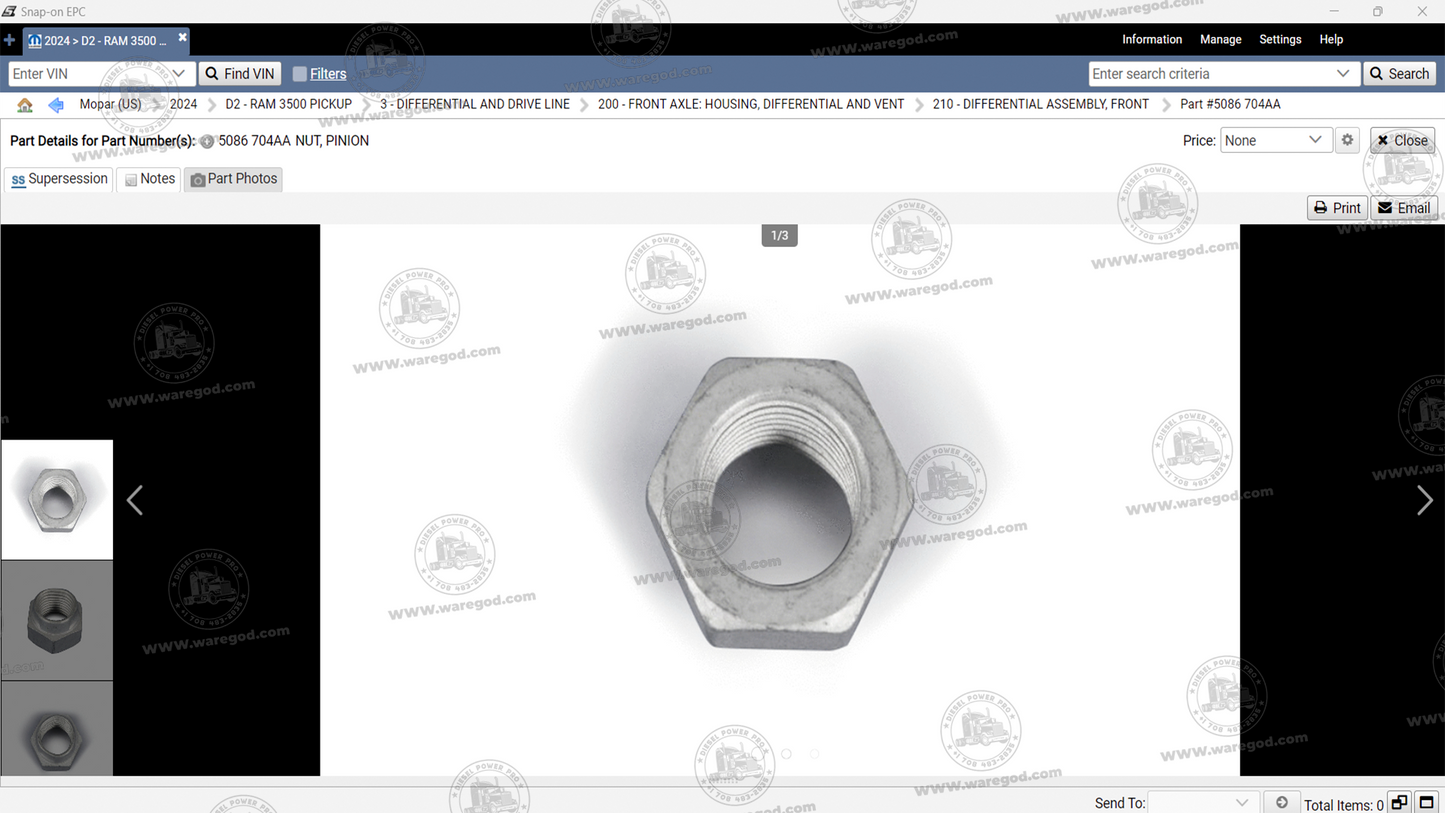Click the Supersession SS icon
Viewport: 1445px width, 813px height.
point(18,179)
